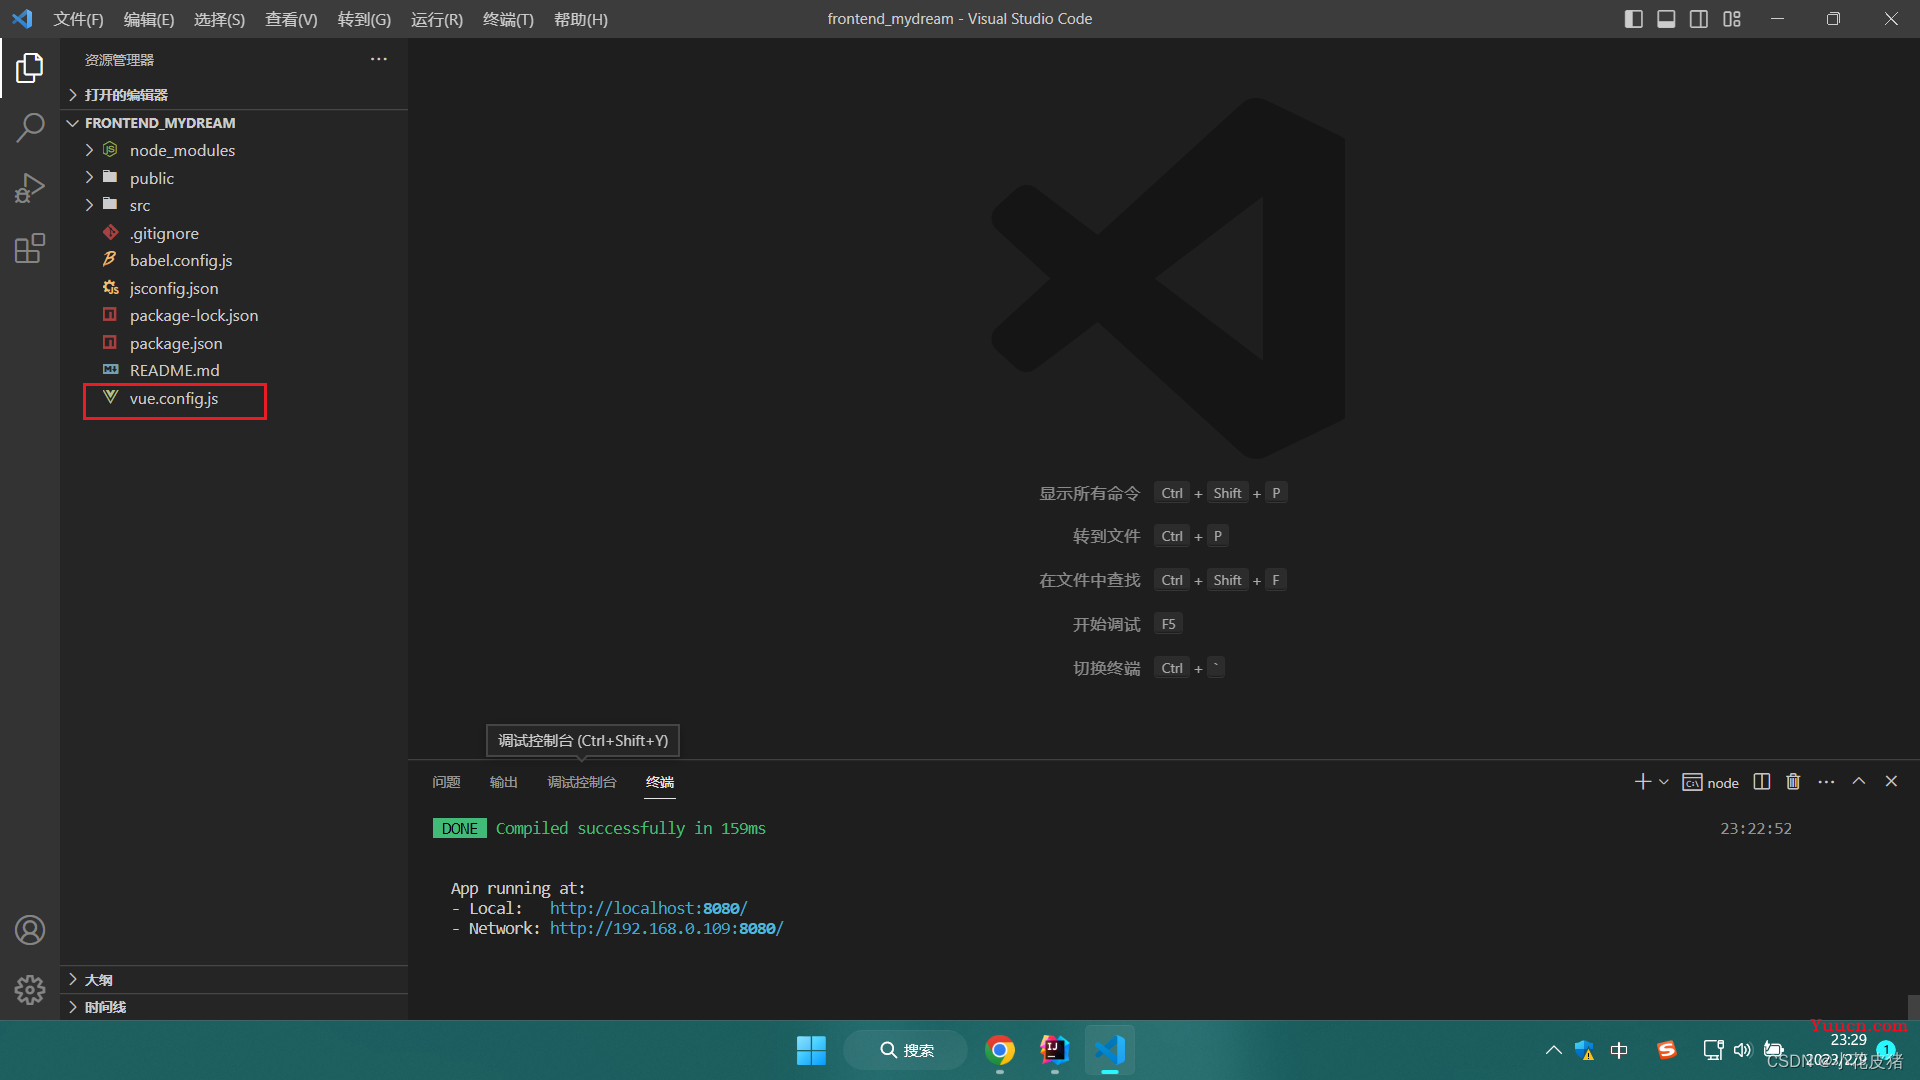Open terminal panel more actions ellipsis
Image resolution: width=1920 pixels, height=1080 pixels.
tap(1826, 782)
